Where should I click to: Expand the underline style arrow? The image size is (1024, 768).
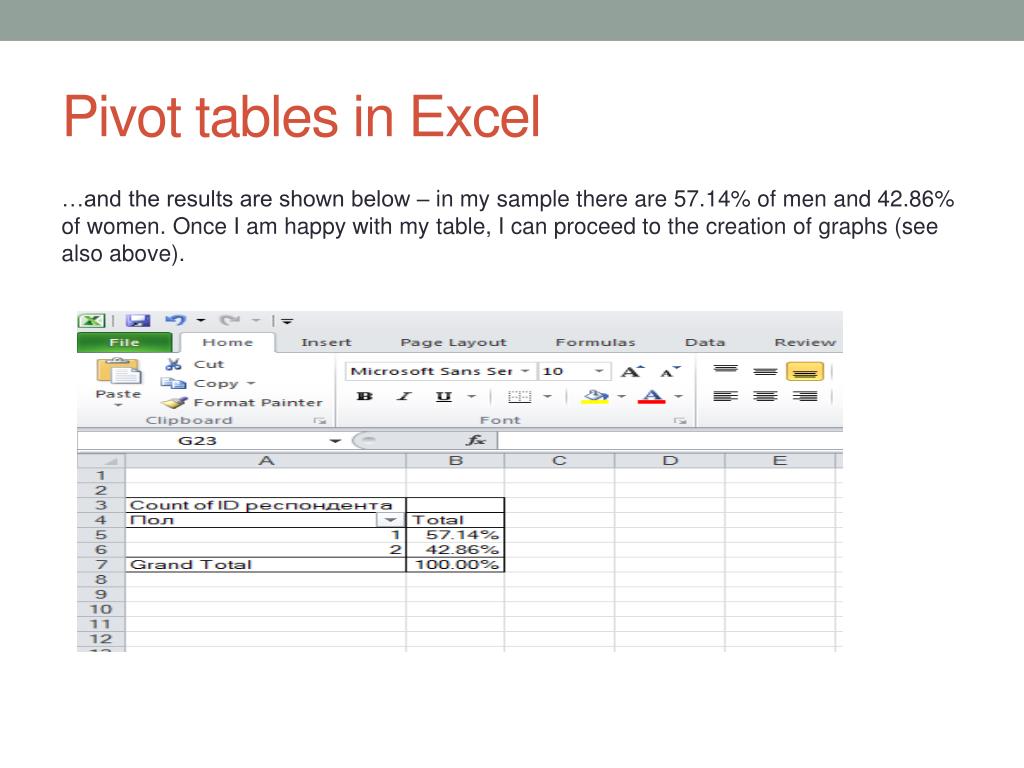click(x=472, y=396)
